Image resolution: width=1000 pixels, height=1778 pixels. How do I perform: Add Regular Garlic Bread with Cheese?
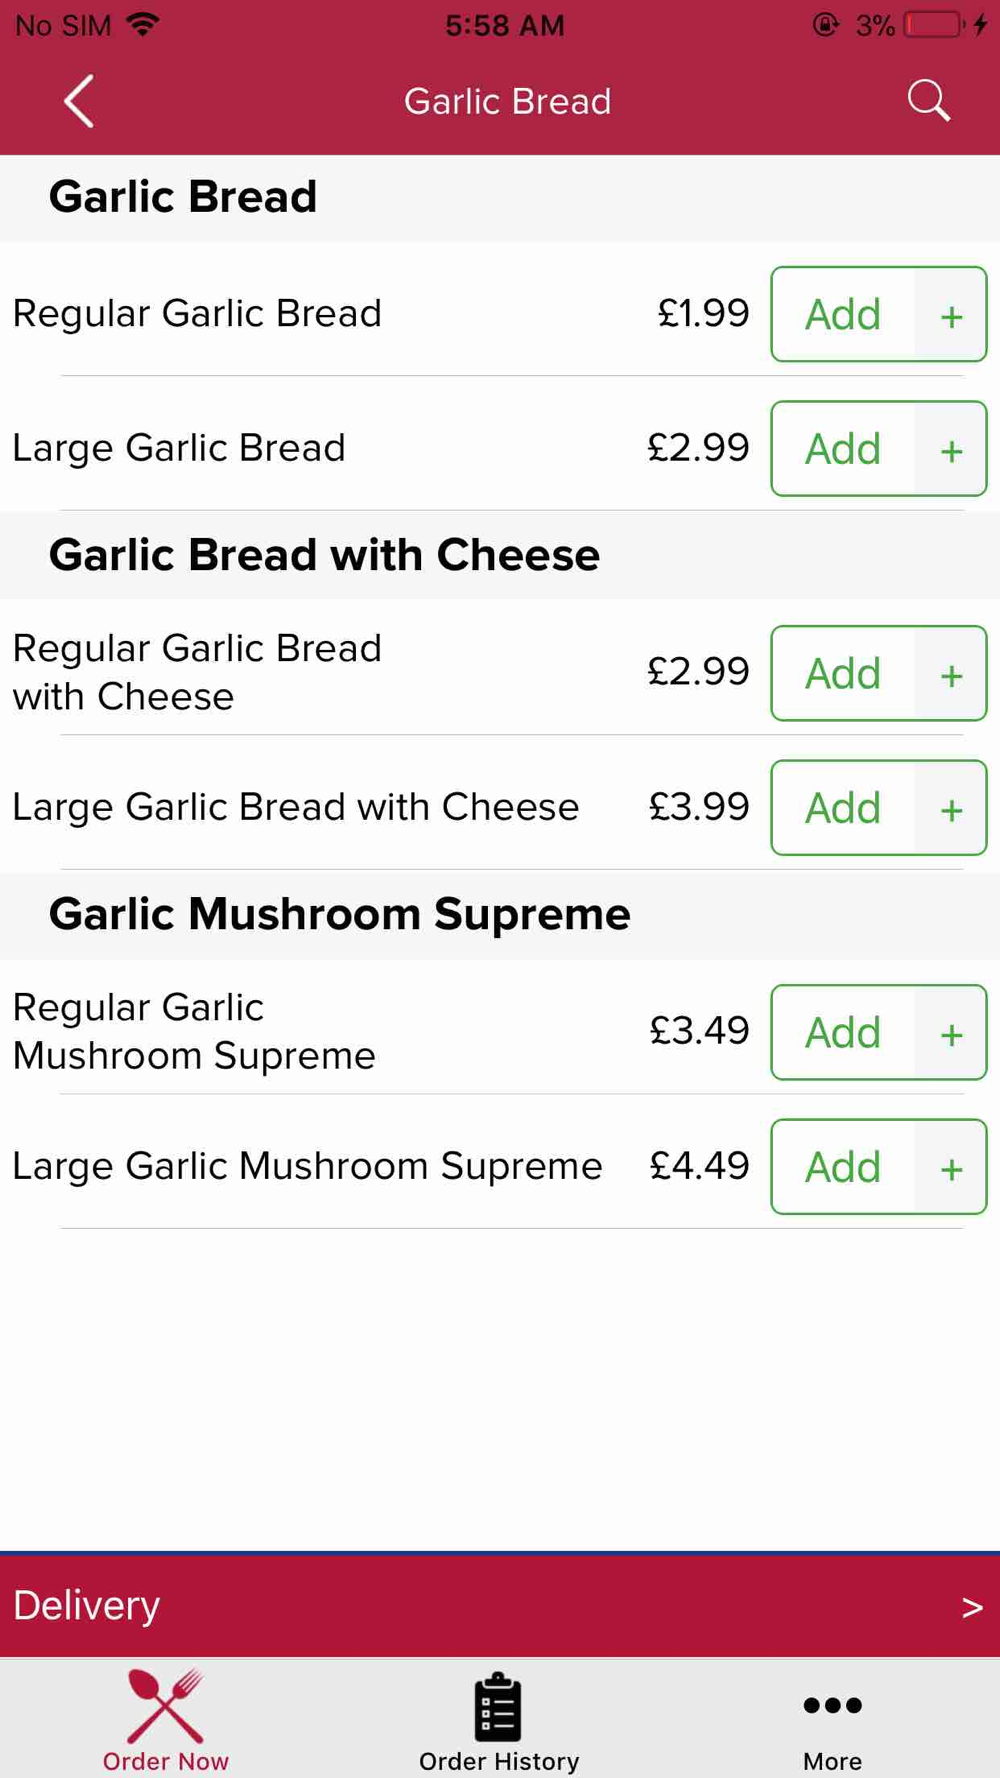[843, 673]
